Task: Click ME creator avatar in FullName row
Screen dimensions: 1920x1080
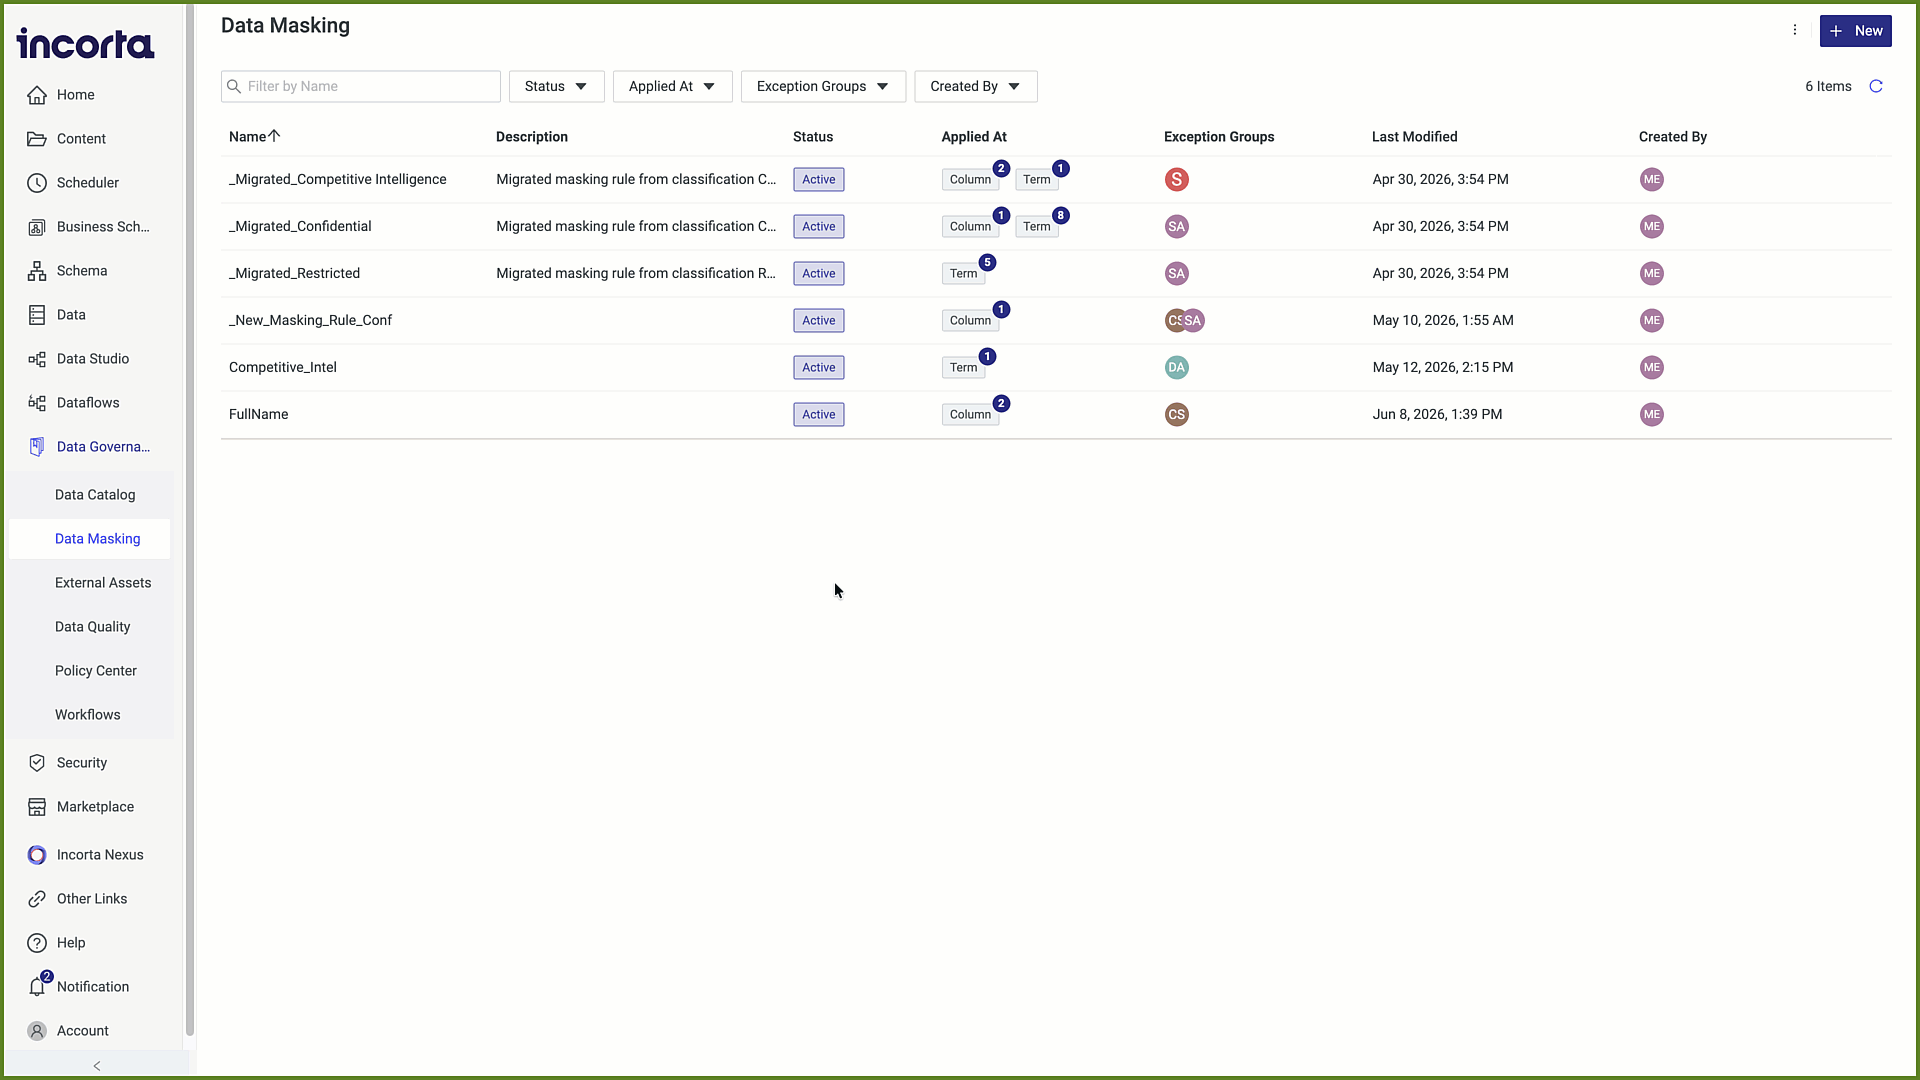Action: (x=1652, y=415)
